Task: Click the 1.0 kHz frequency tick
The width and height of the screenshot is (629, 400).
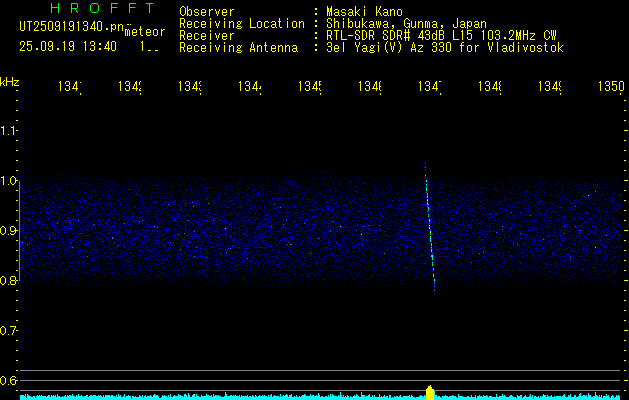Action: tap(9, 181)
